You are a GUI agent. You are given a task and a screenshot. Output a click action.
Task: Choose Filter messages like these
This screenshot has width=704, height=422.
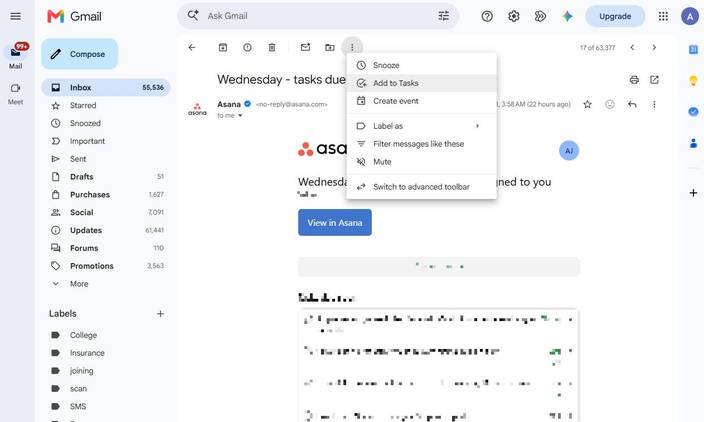pos(422,144)
